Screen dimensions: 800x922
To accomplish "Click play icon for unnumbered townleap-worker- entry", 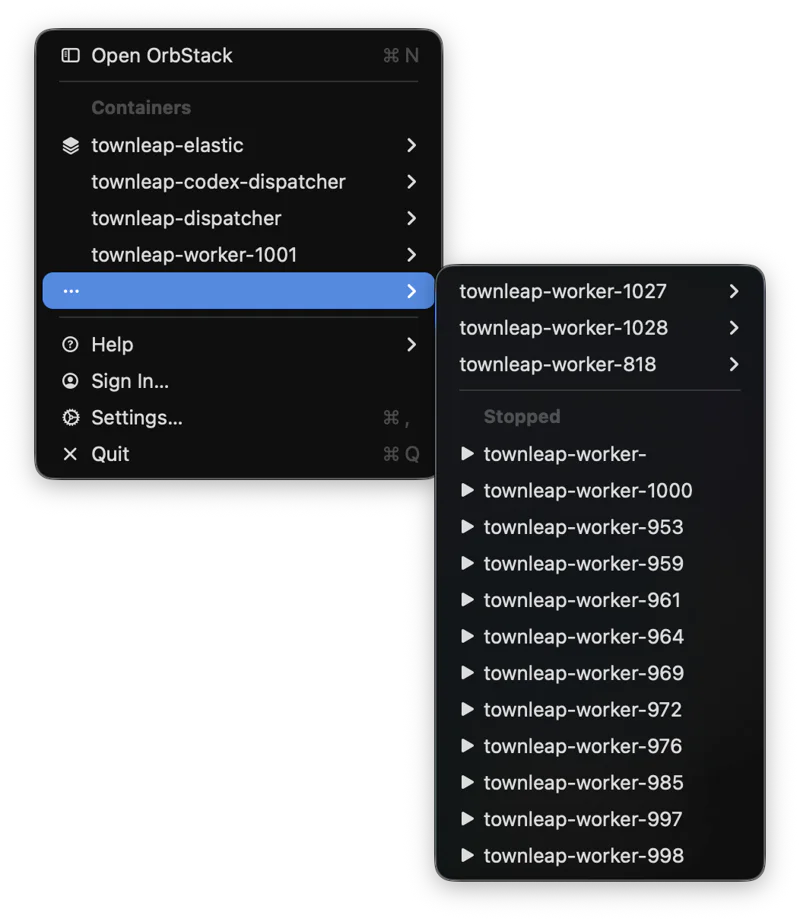I will pyautogui.click(x=467, y=453).
